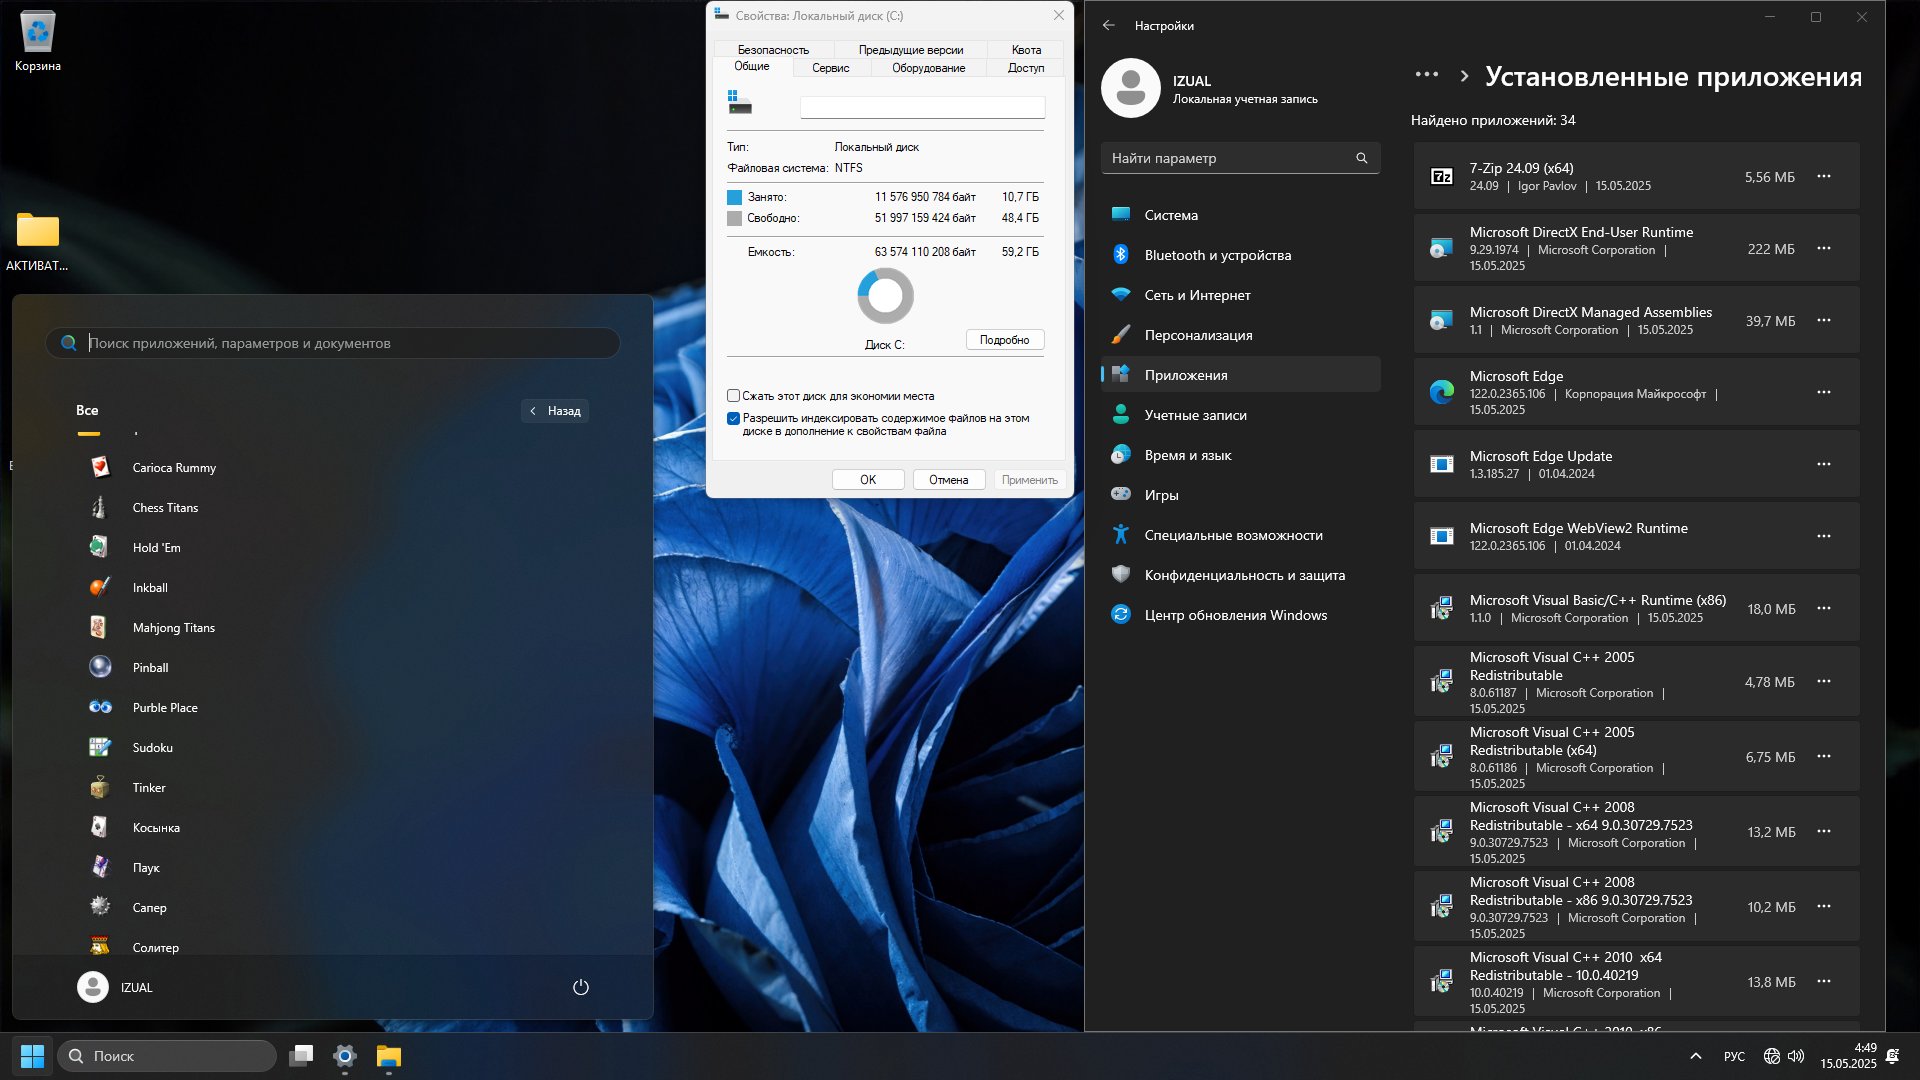The height and width of the screenshot is (1080, 1920).
Task: Open options for Microsoft Edge Update
Action: (x=1824, y=465)
